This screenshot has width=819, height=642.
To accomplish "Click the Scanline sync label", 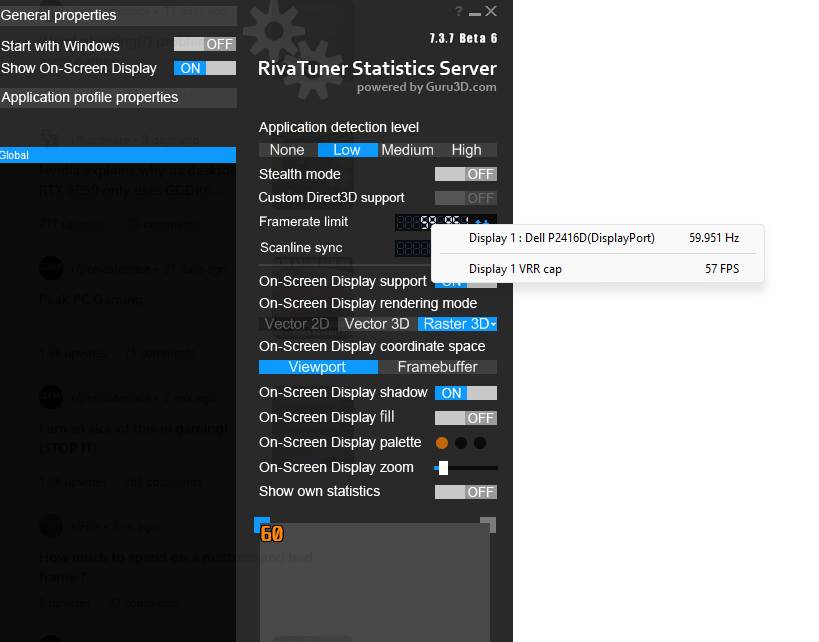I will tap(301, 248).
